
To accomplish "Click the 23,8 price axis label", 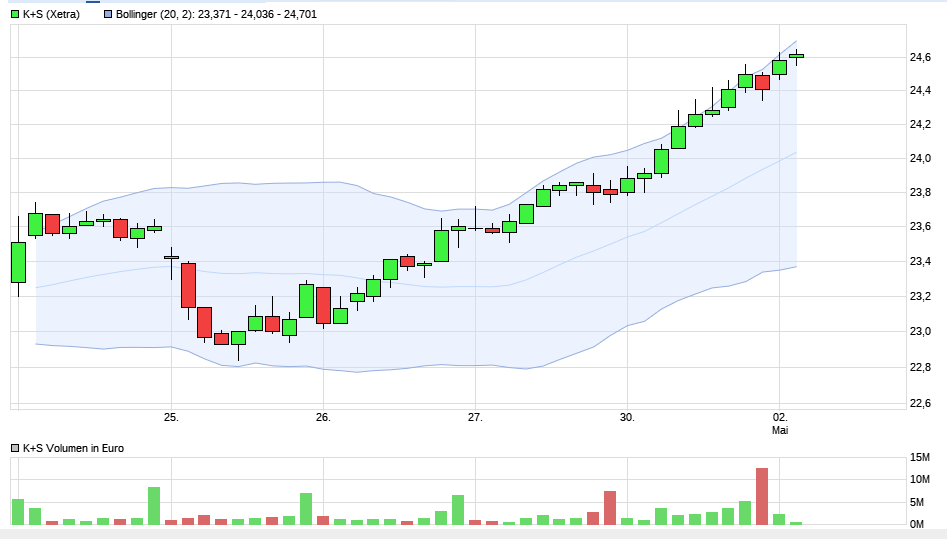I will (x=920, y=193).
